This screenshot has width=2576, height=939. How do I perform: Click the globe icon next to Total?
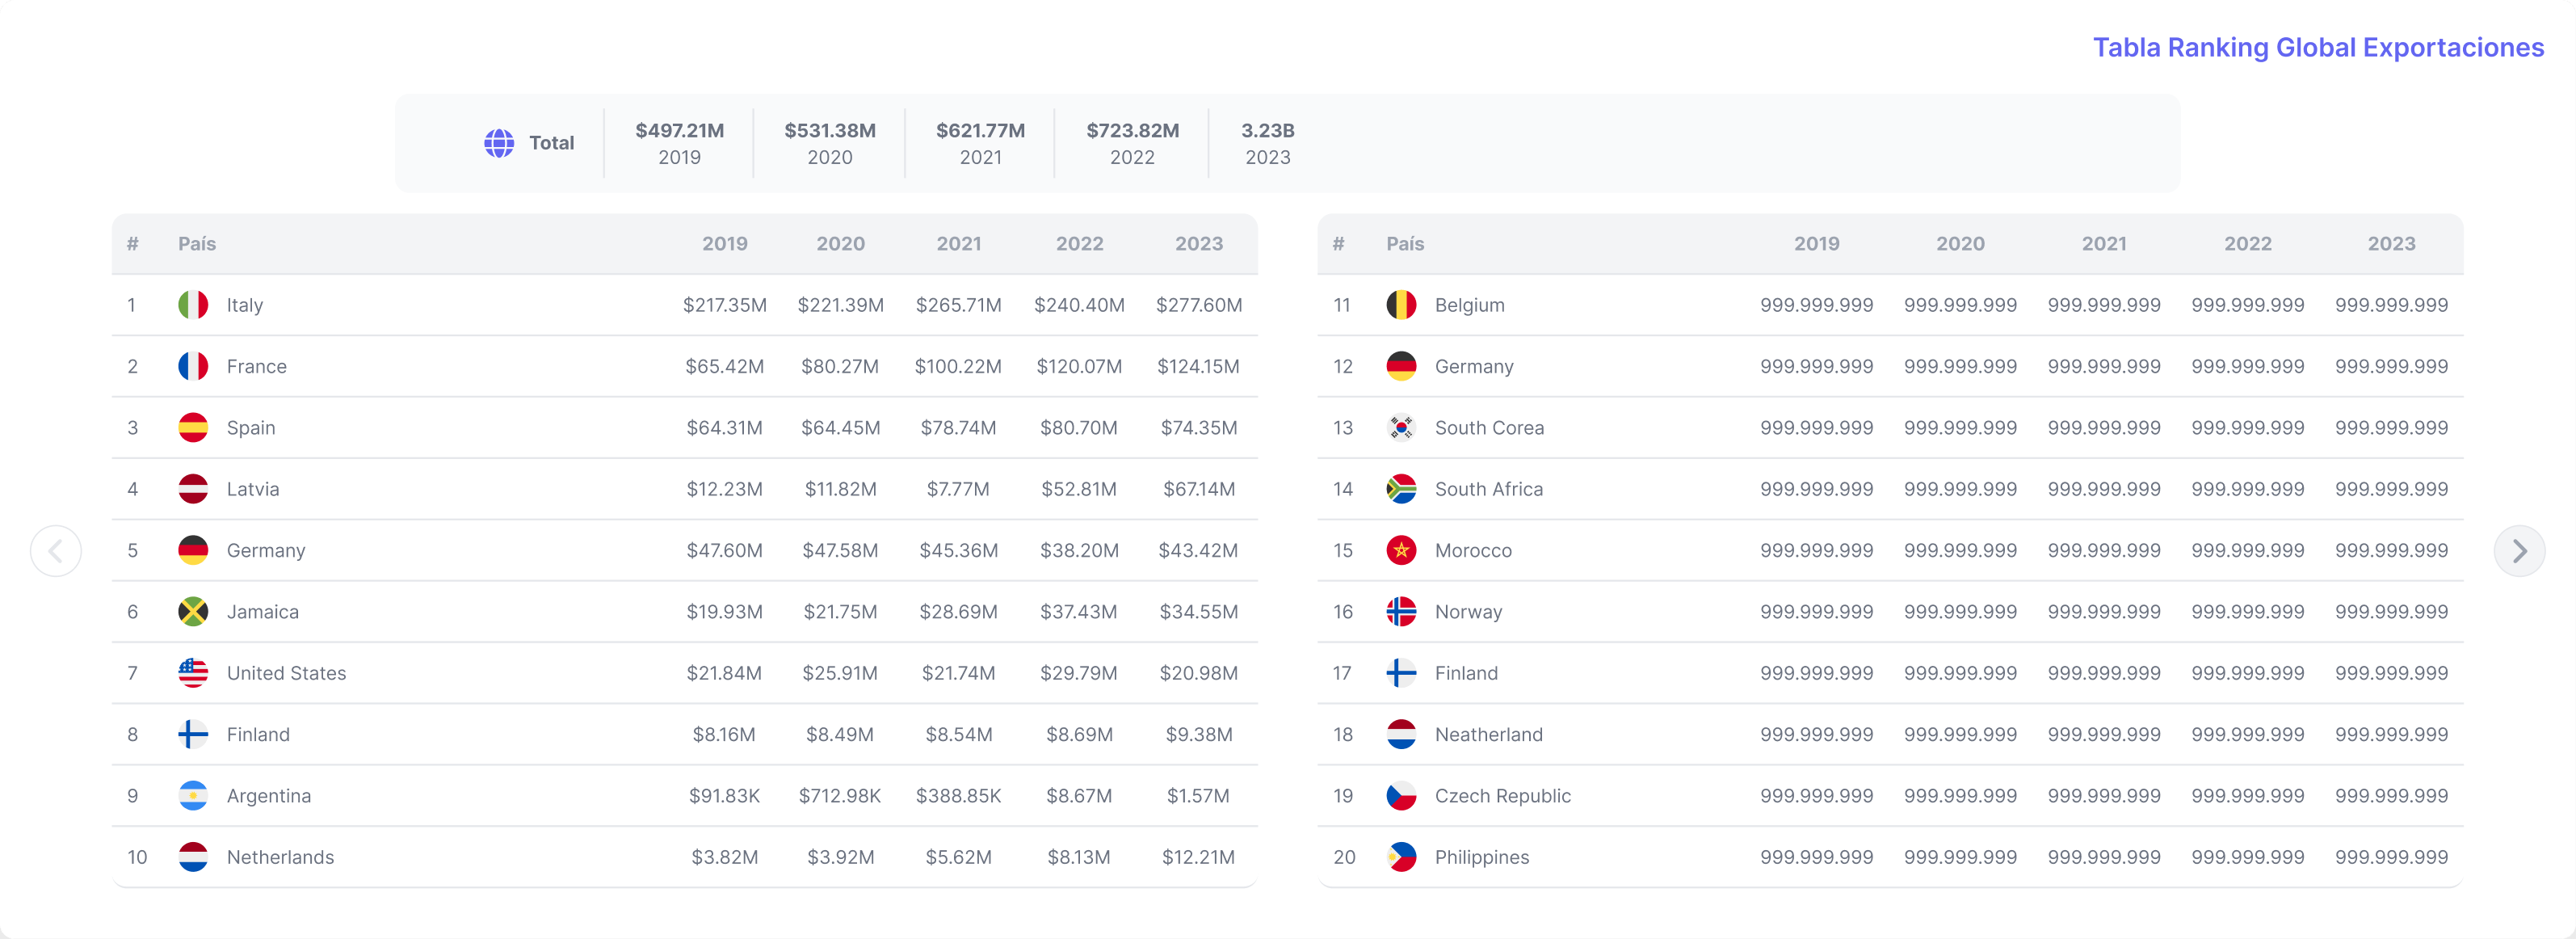pos(499,143)
